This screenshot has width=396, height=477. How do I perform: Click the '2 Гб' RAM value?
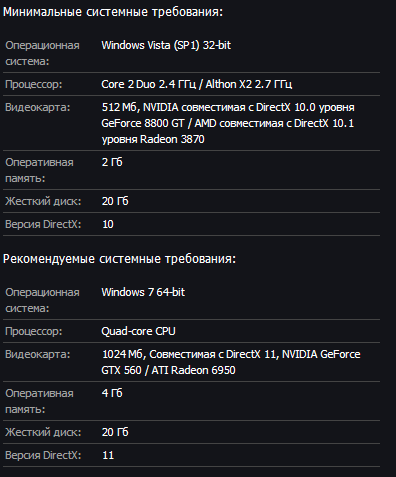112,162
